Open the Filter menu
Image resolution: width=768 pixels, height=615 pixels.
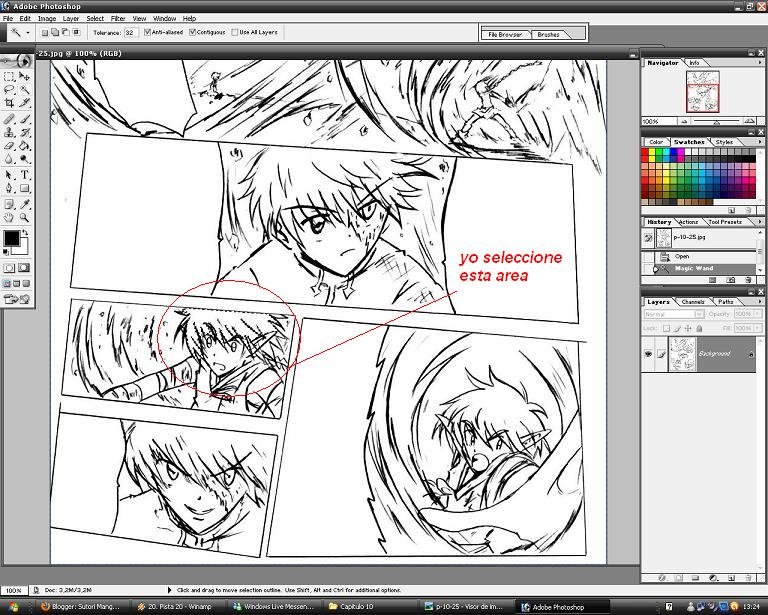118,18
